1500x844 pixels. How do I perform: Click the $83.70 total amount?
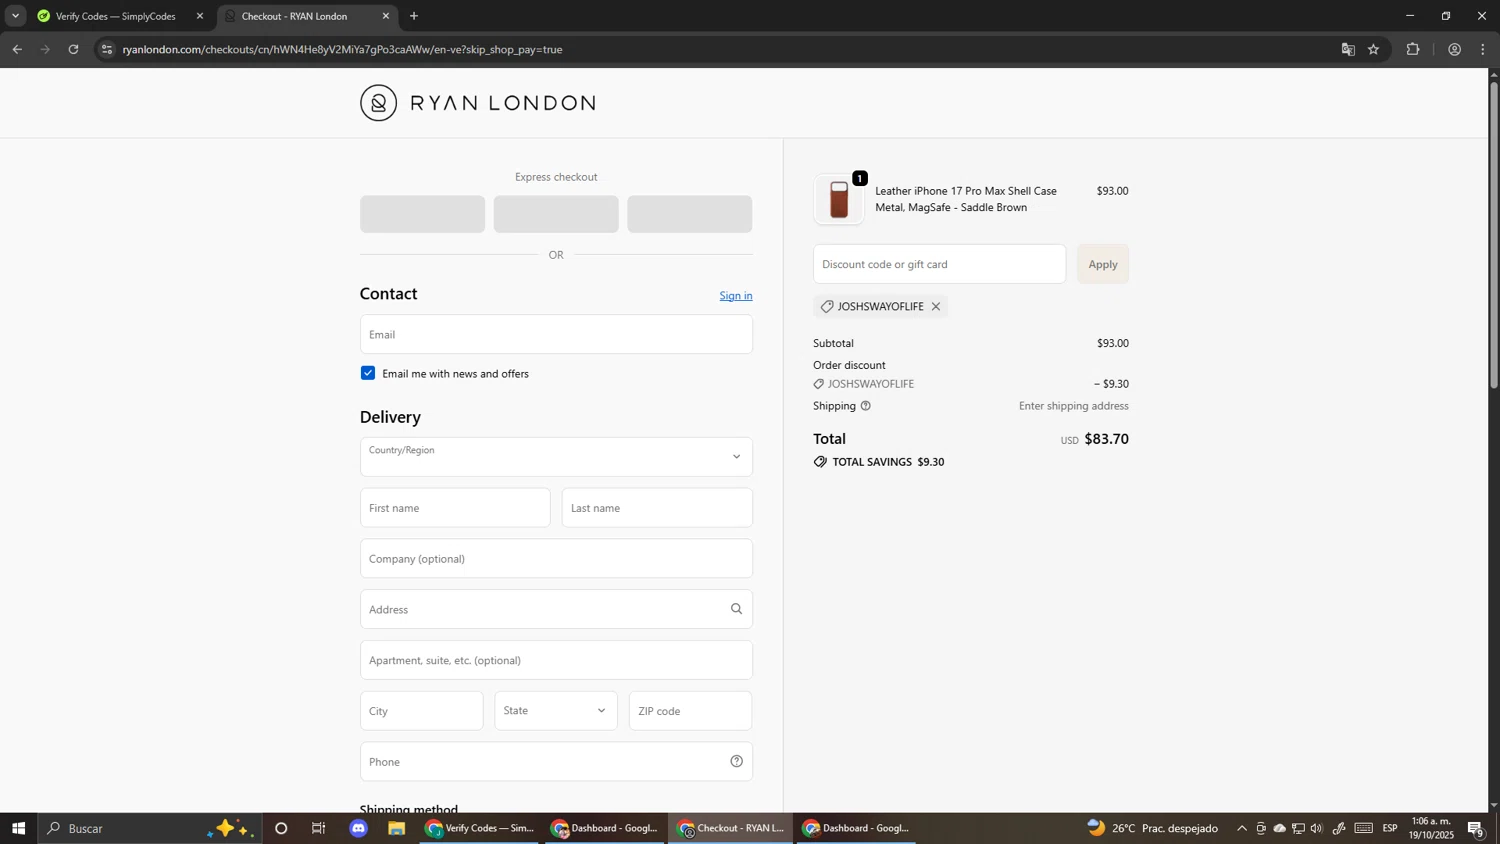(x=1106, y=439)
